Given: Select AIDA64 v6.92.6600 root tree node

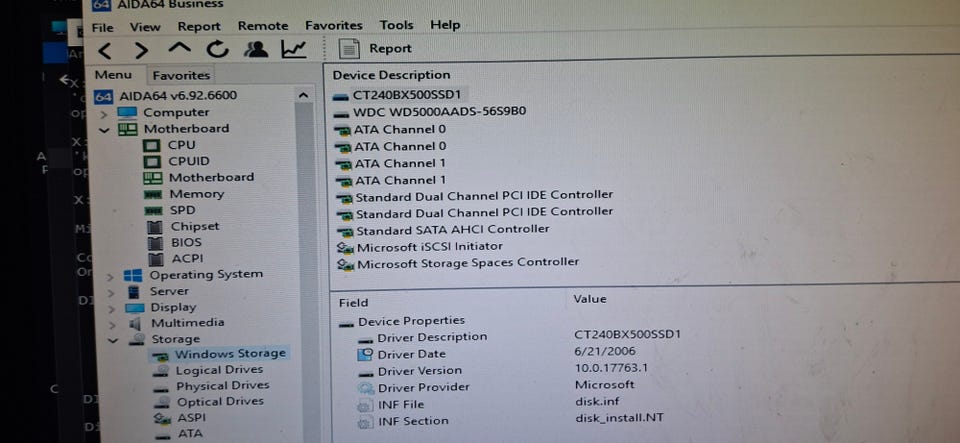Looking at the screenshot, I should click(178, 95).
